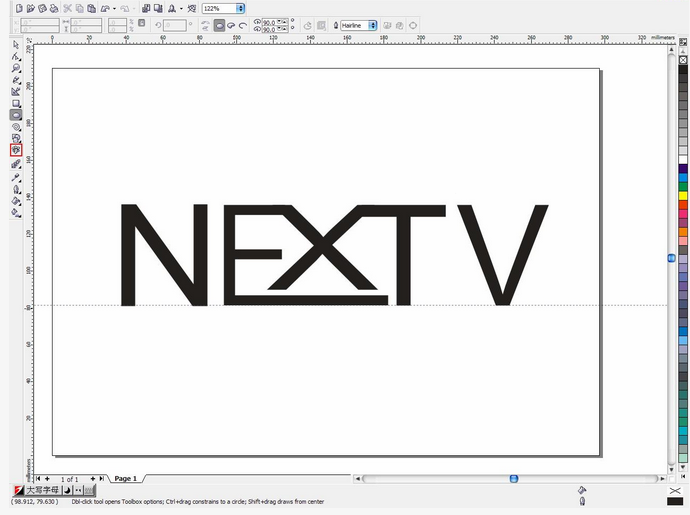Pick the yellow swatch in color palette

[683, 195]
